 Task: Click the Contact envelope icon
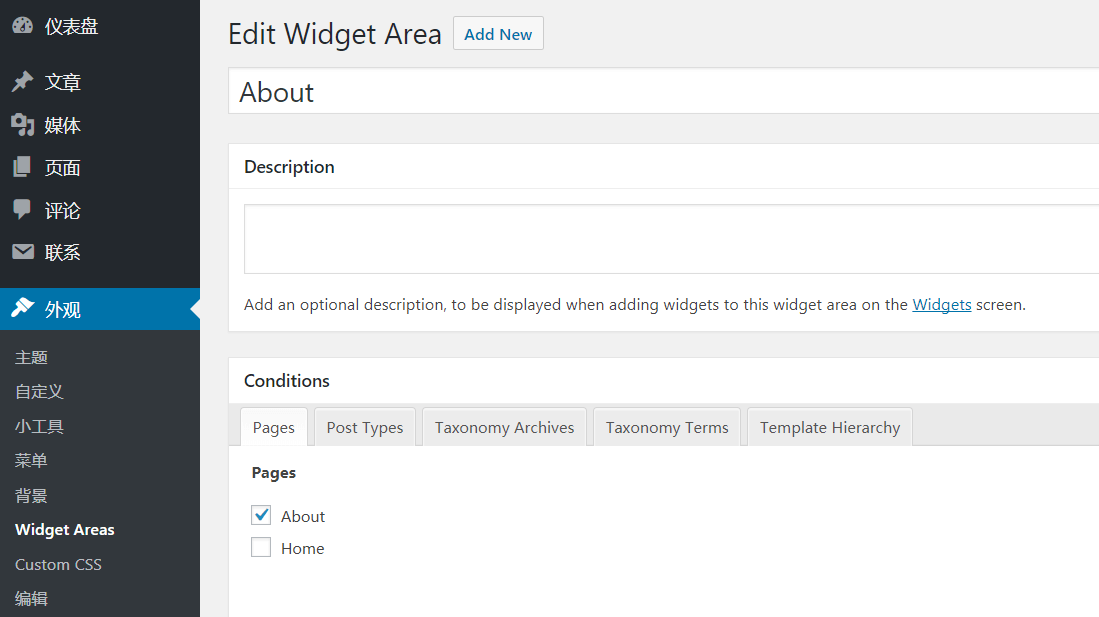22,252
